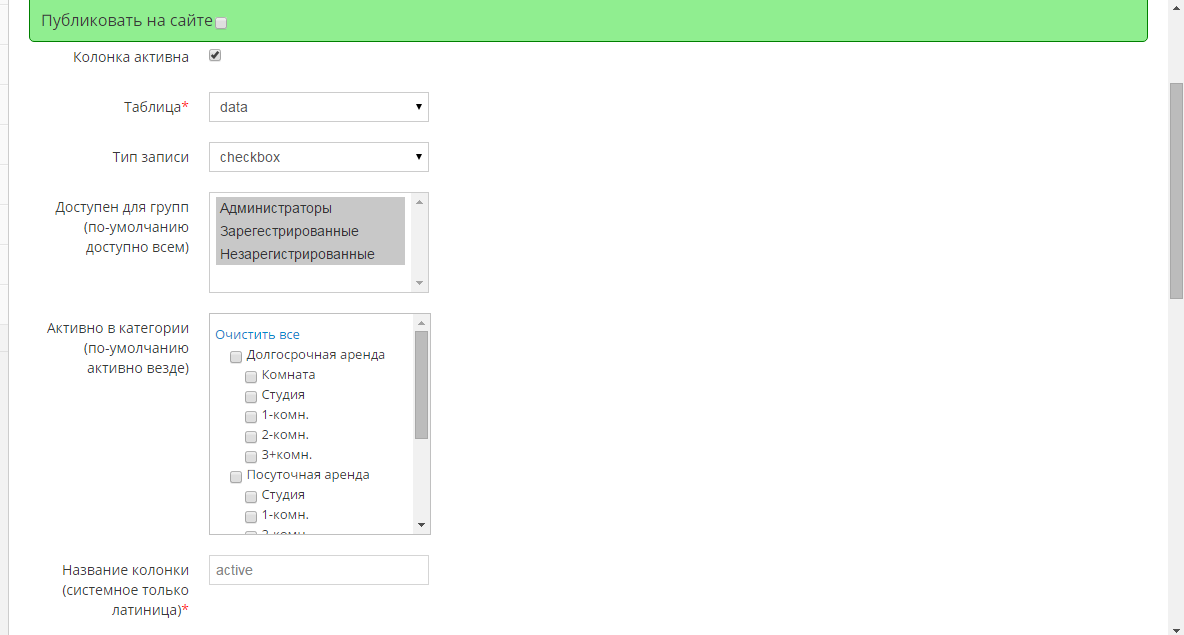Click the category list scrollbar thumb
Image resolution: width=1184 pixels, height=635 pixels.
click(x=421, y=385)
